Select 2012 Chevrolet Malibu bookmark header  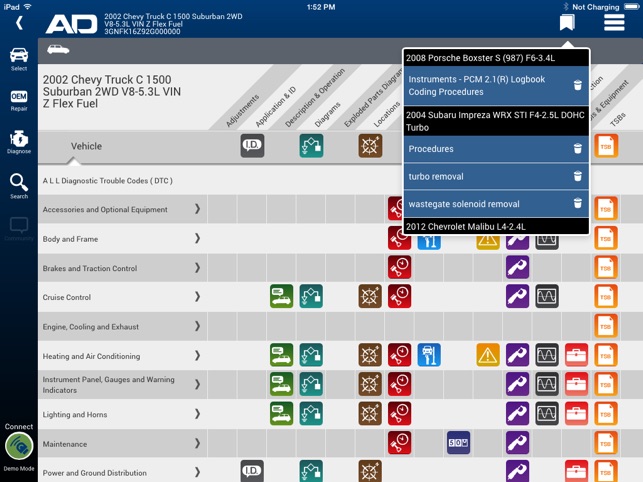coord(496,226)
